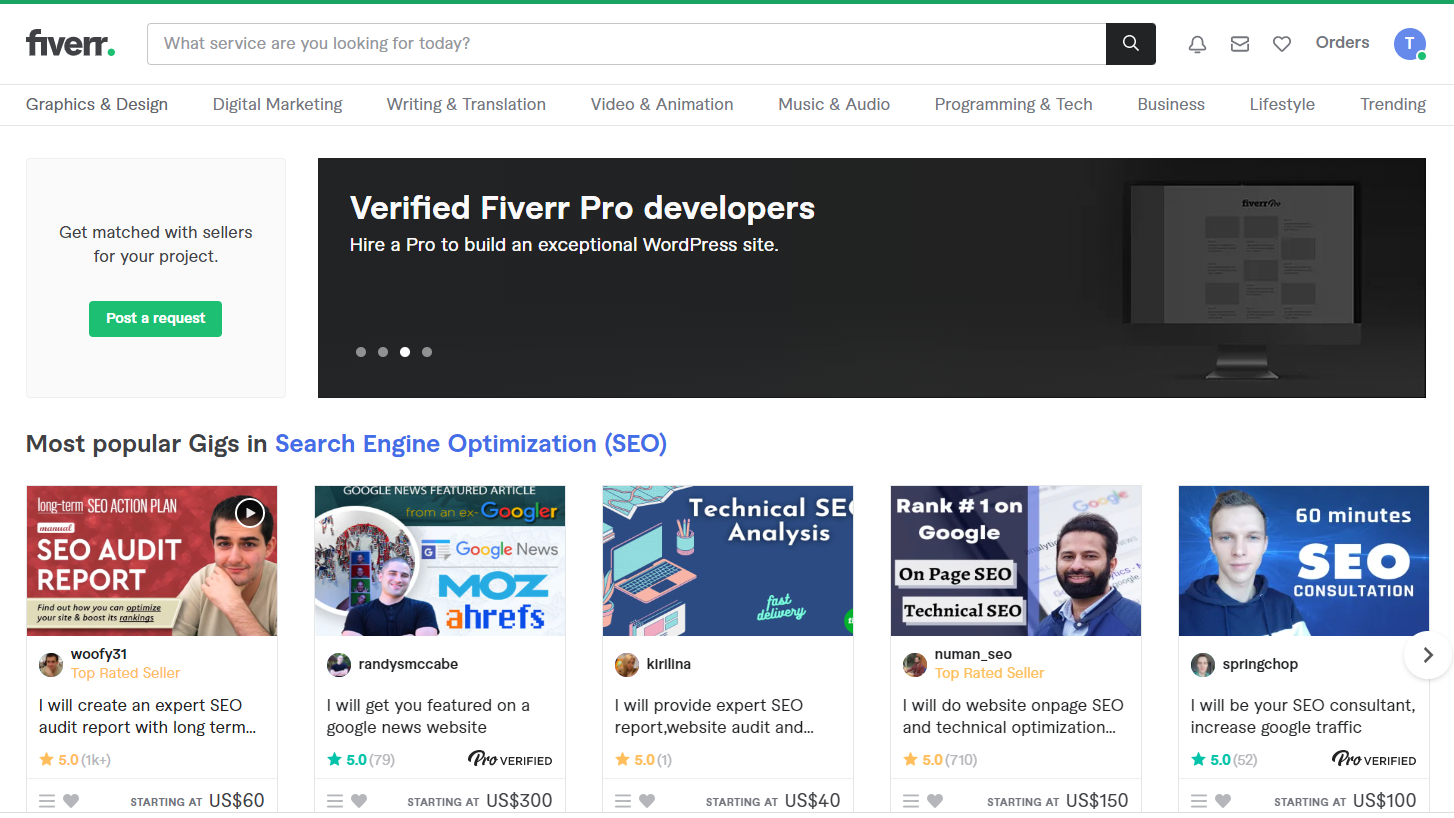Image resolution: width=1454 pixels, height=818 pixels.
Task: Open 'I will get you featured on a google news' title
Action: click(x=429, y=716)
